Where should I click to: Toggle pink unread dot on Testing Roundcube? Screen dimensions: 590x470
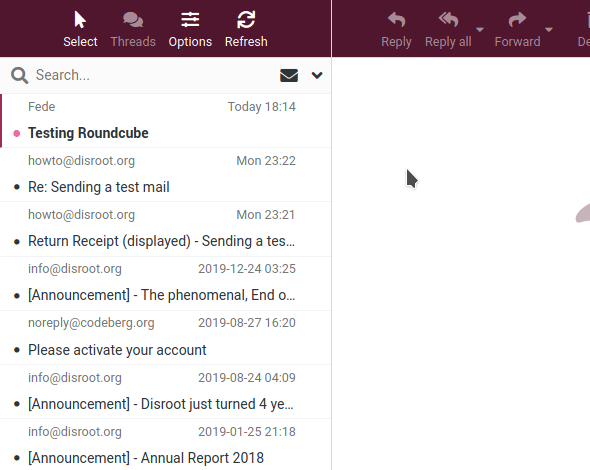tap(17, 133)
